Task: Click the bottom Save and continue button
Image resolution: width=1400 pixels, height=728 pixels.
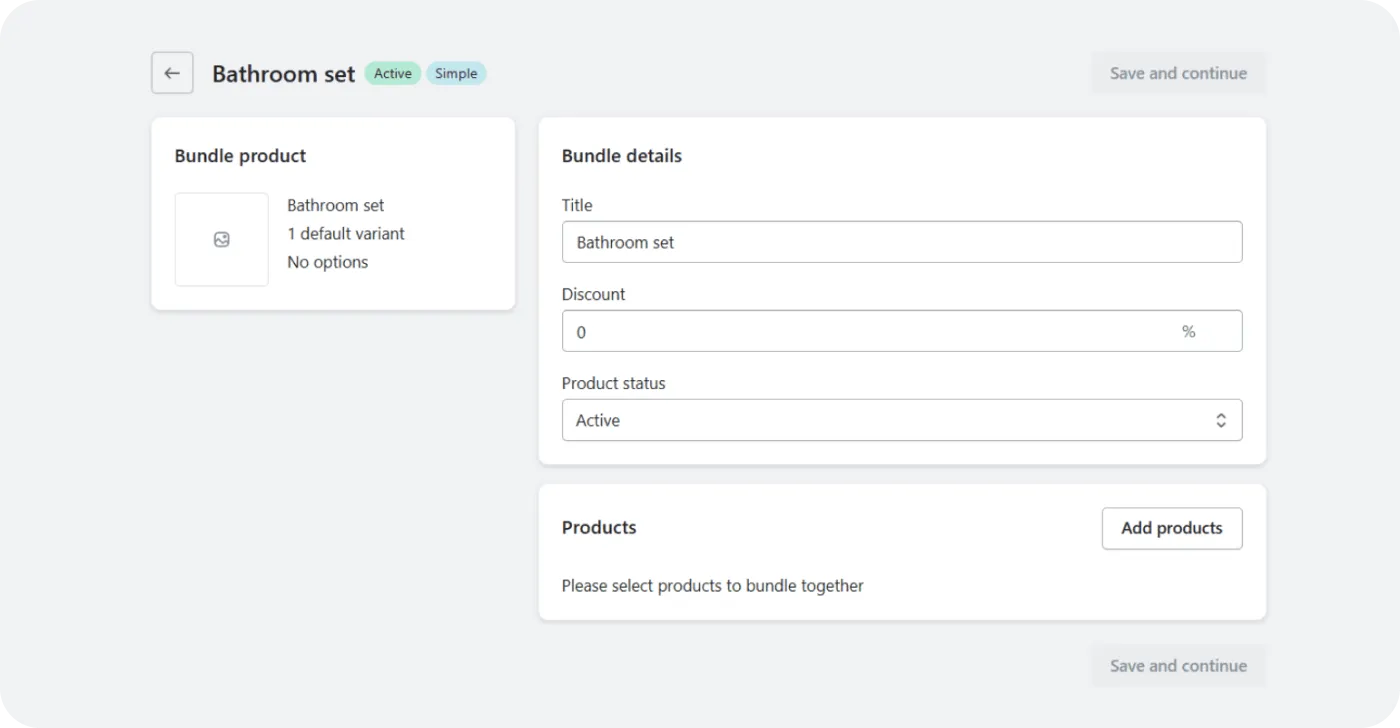Action: coord(1178,665)
